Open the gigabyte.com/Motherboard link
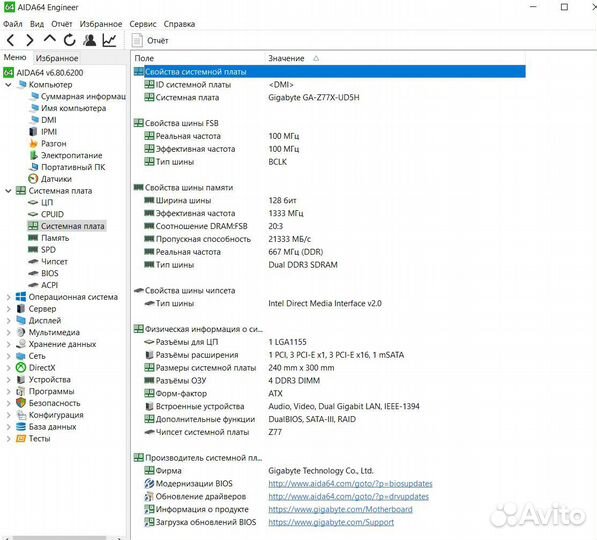The height and width of the screenshot is (540, 597). coord(340,510)
